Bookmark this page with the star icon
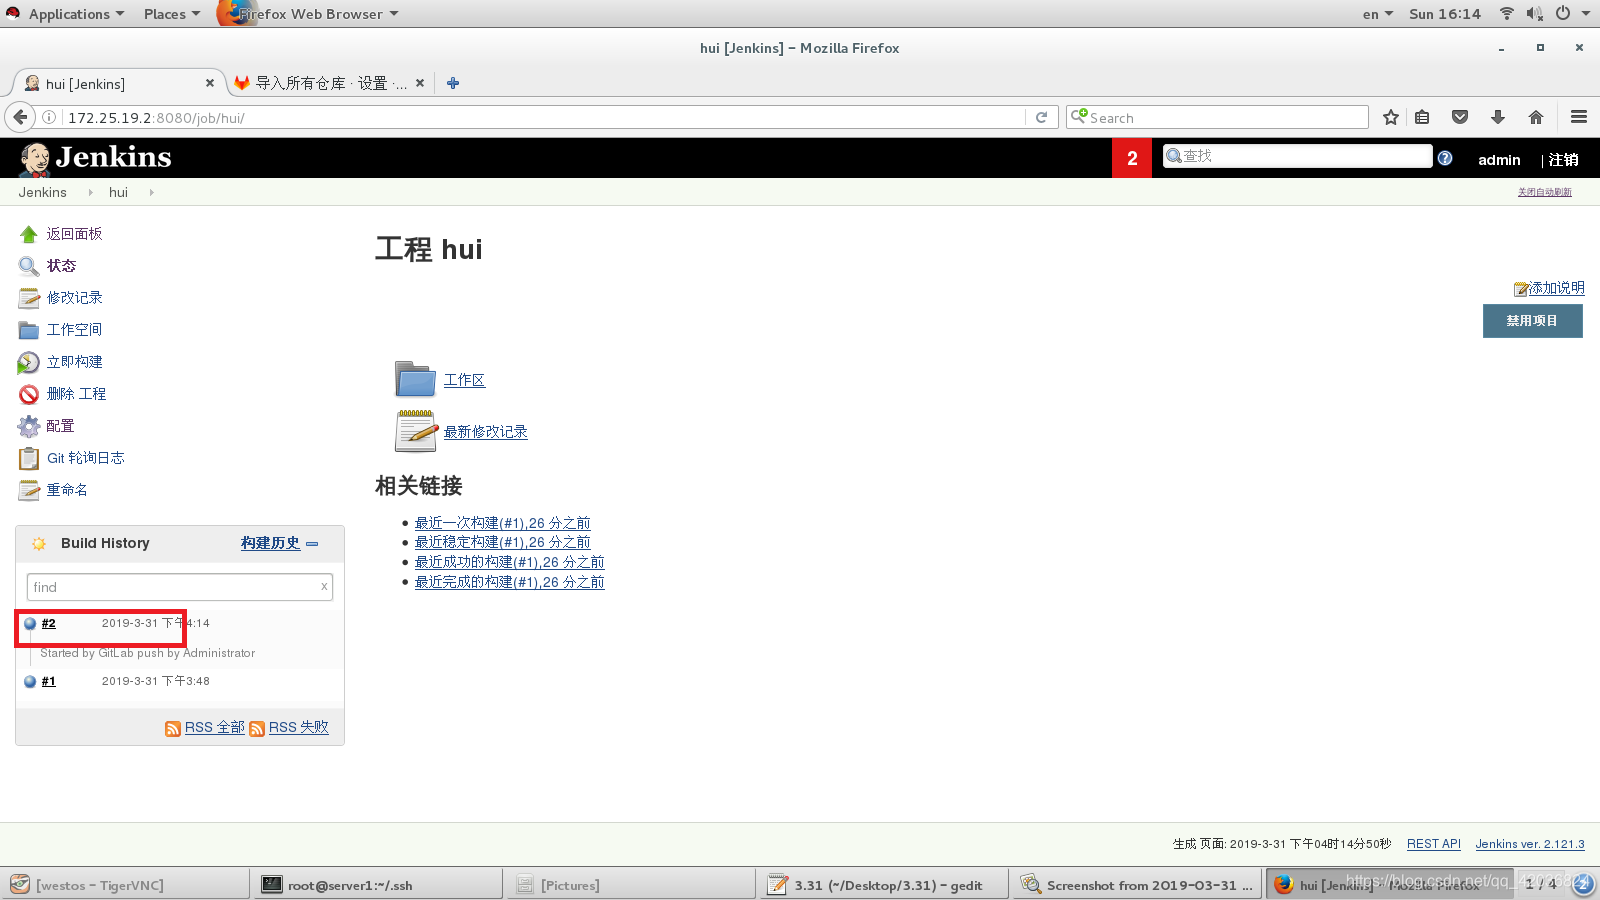Image resolution: width=1600 pixels, height=900 pixels. (x=1391, y=117)
